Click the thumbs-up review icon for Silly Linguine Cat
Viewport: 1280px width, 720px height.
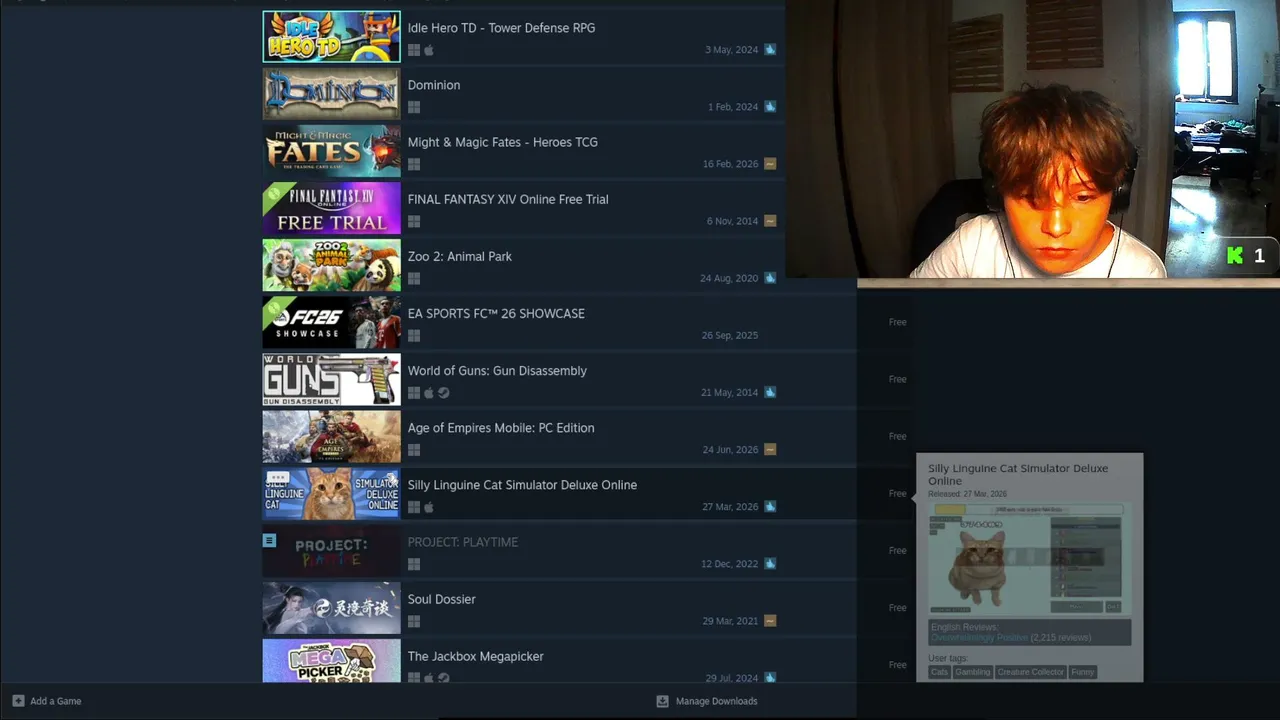click(770, 506)
